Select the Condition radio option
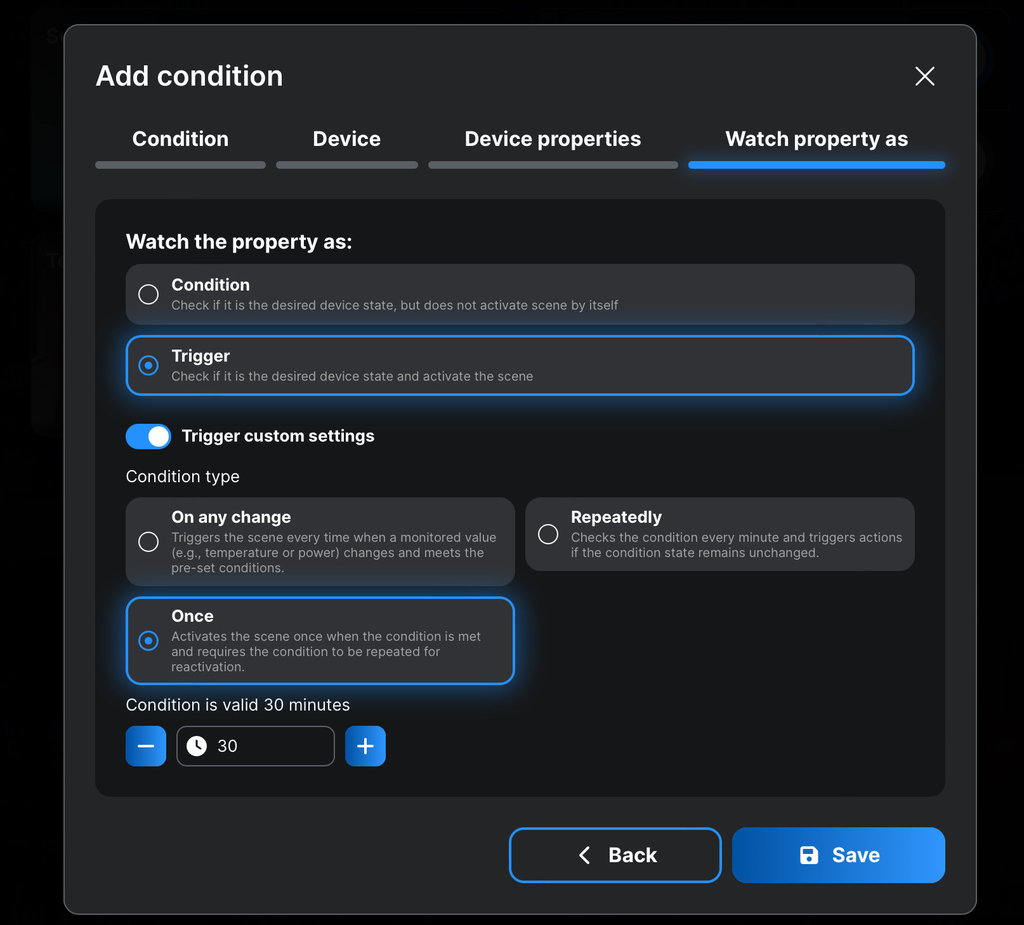Screen dimensions: 1024x925 coord(148,294)
